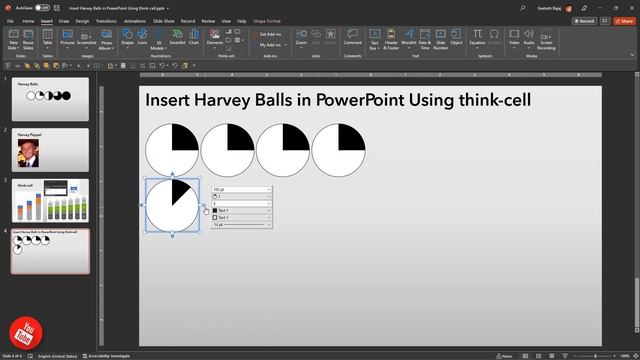Insert a Chart
The height and width of the screenshot is (360, 640).
tap(194, 38)
